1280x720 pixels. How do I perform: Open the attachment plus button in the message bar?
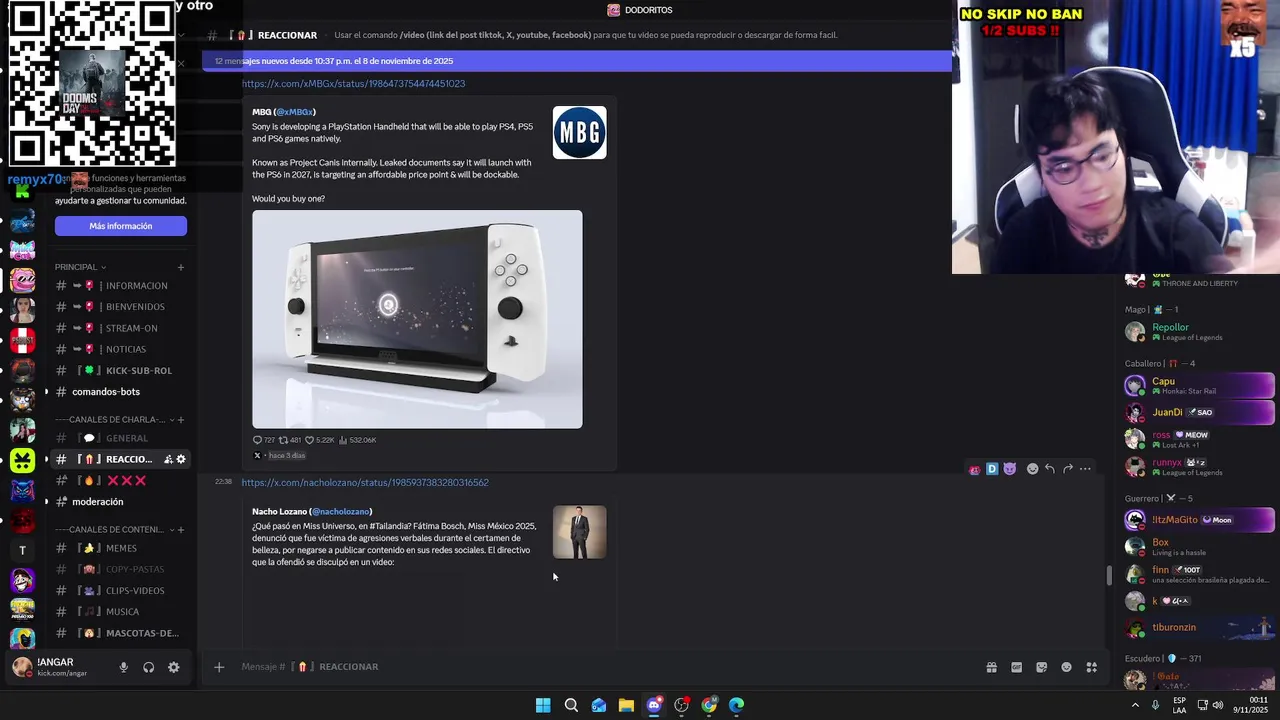click(x=219, y=667)
